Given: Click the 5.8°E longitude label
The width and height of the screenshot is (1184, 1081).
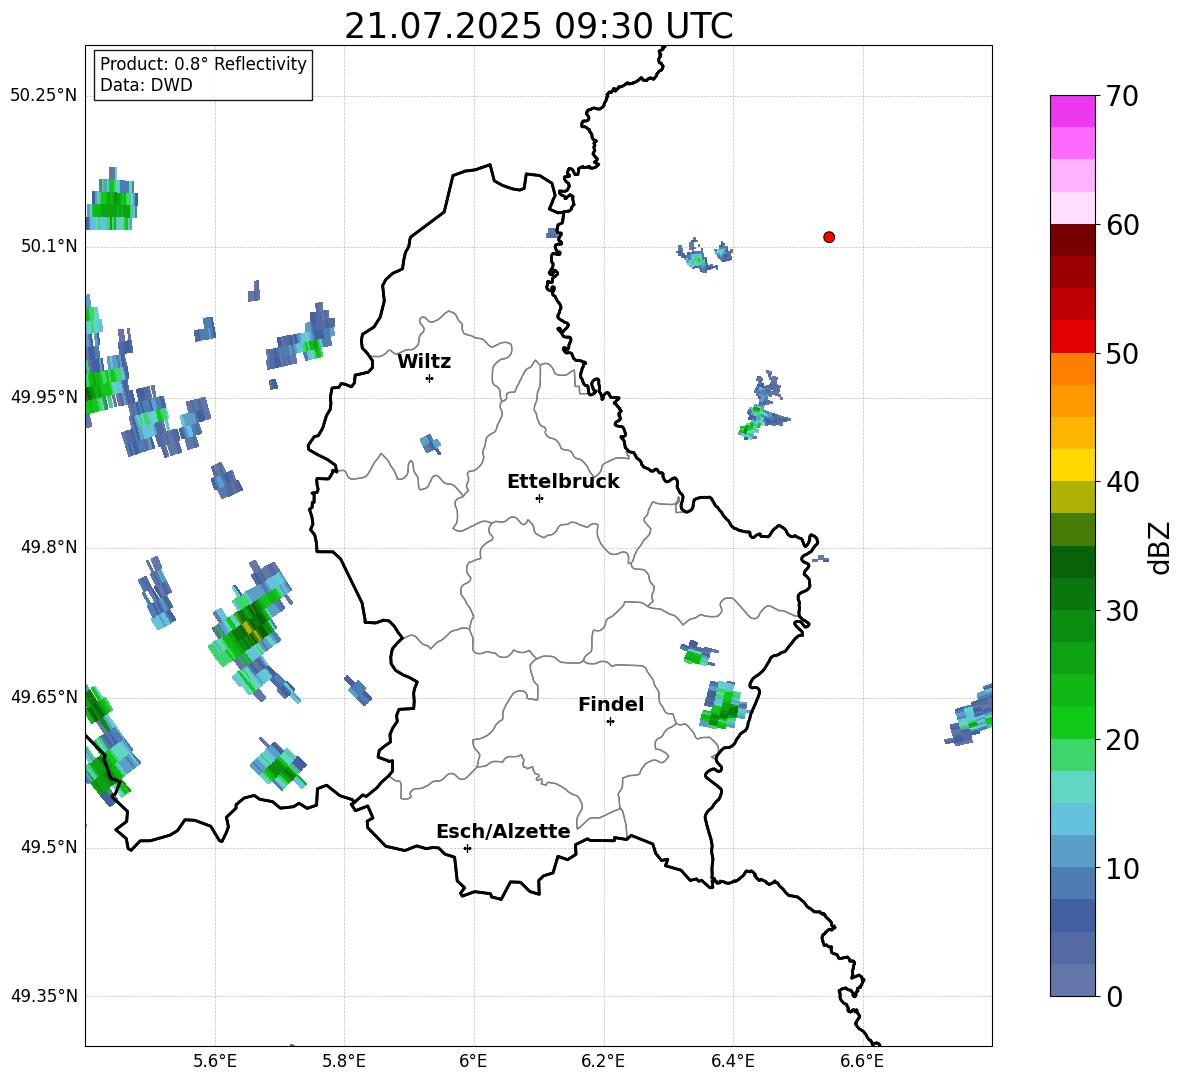Looking at the screenshot, I should pos(344,1061).
